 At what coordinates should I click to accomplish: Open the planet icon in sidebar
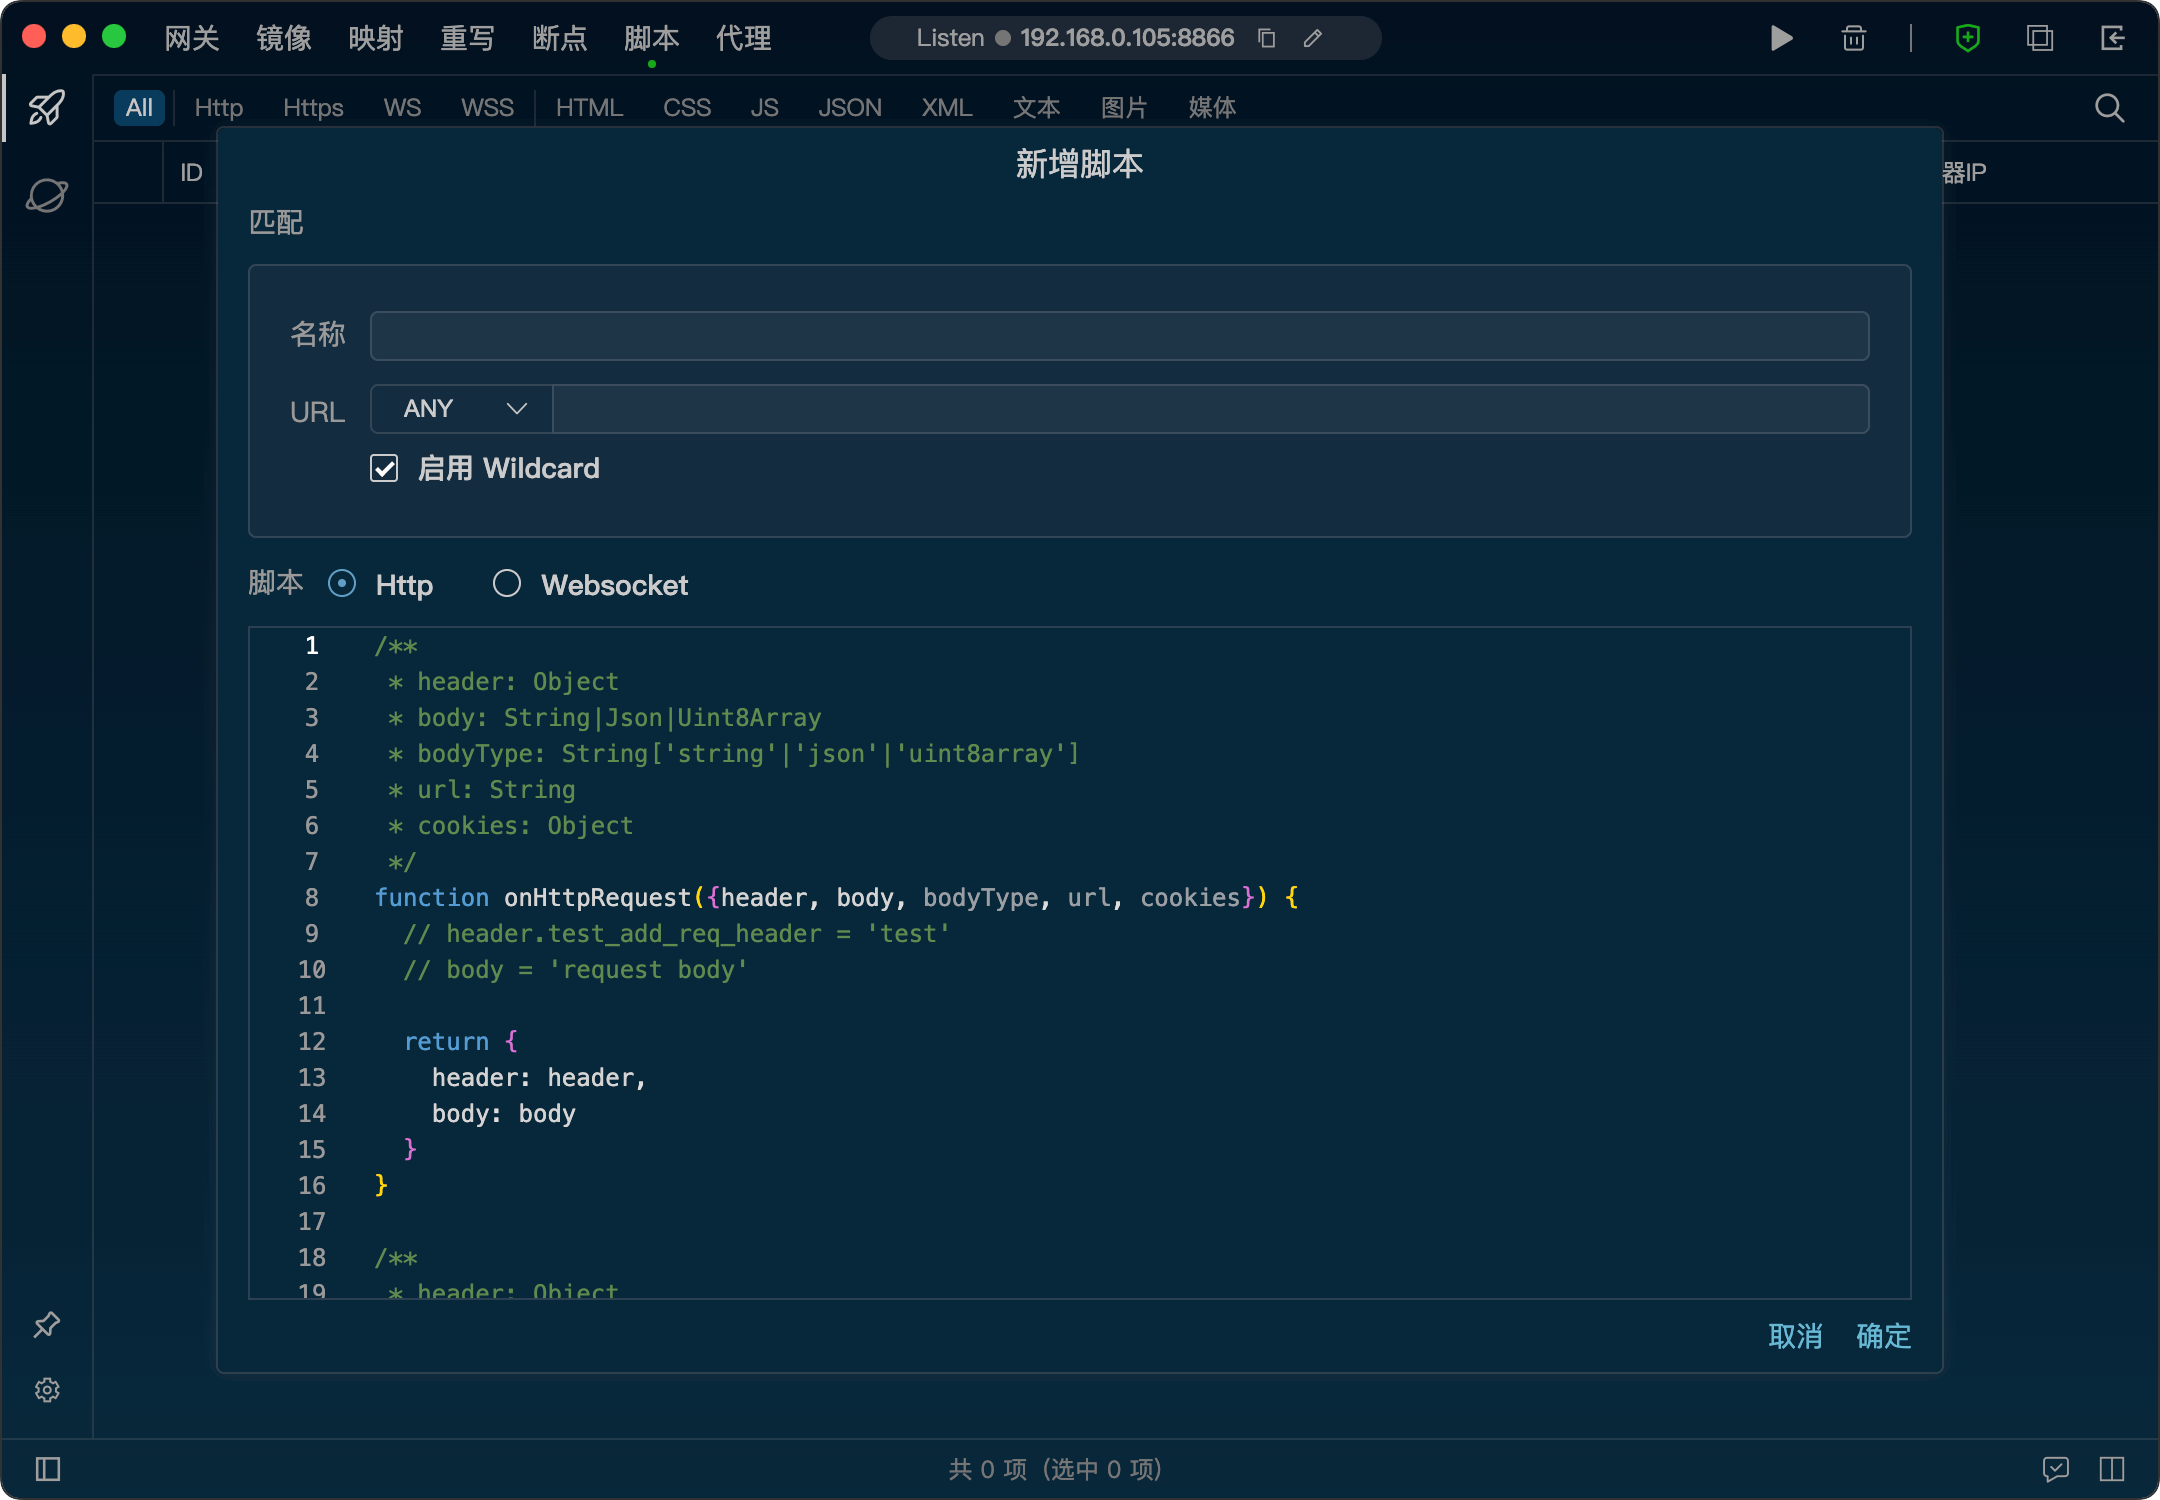point(46,195)
